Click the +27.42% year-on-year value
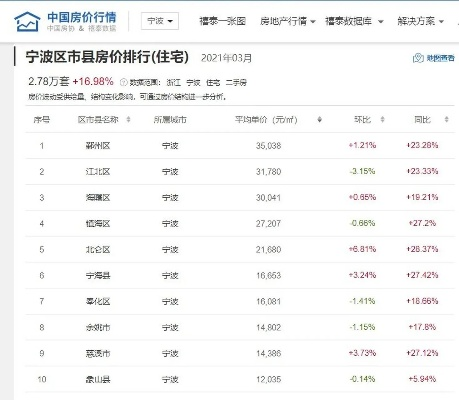459x400 pixels. pyautogui.click(x=422, y=275)
